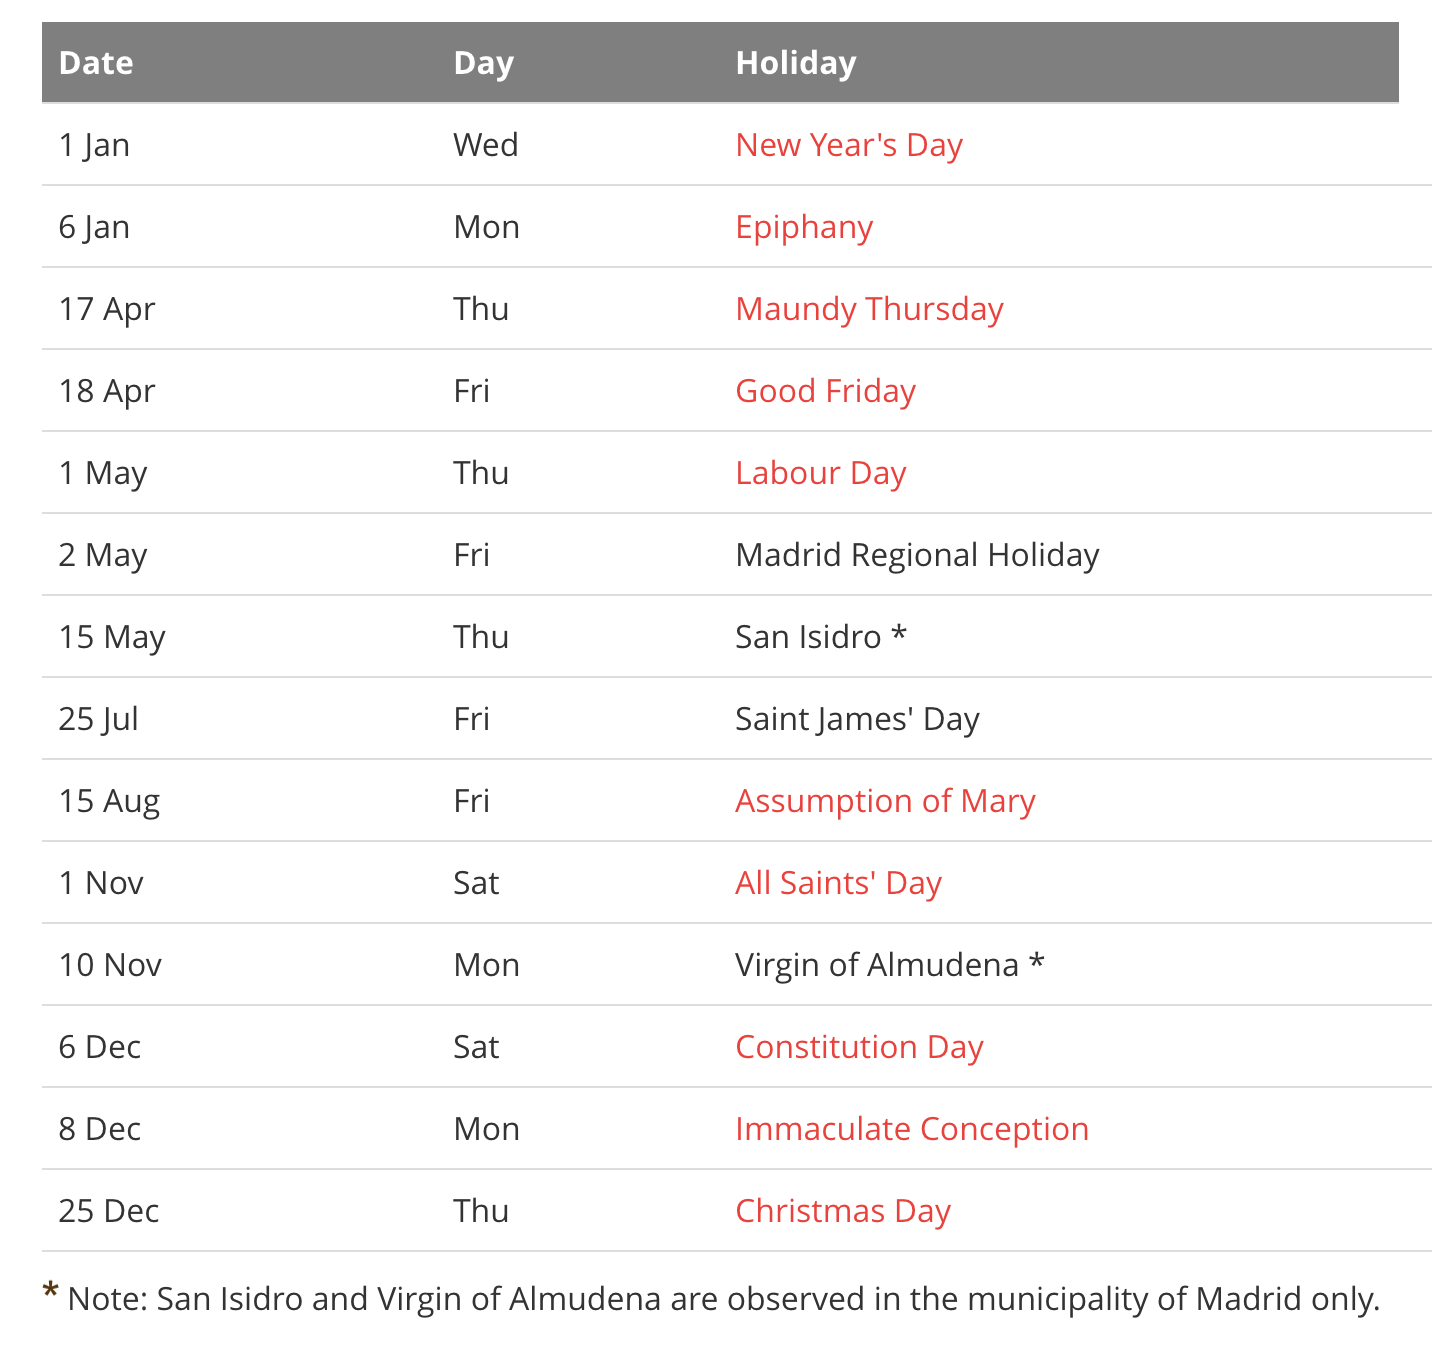Open the All Saints' Day link
Viewport: 1432px width, 1348px height.
[838, 883]
